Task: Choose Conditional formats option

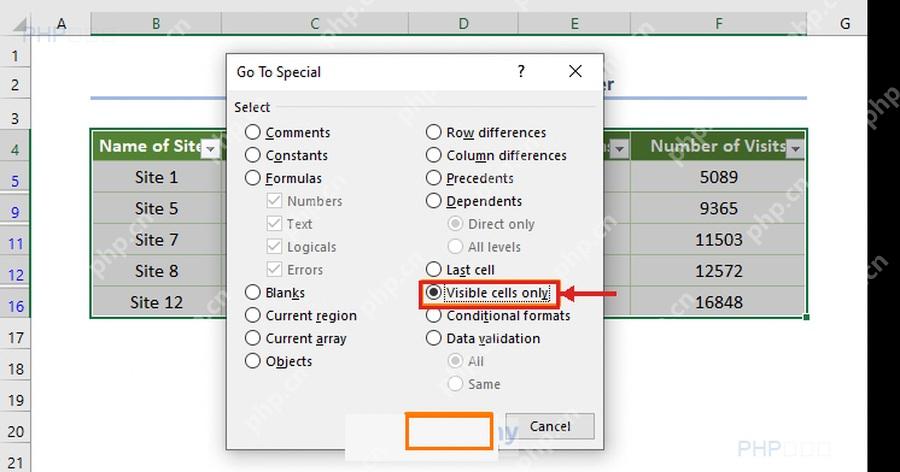Action: pos(498,316)
